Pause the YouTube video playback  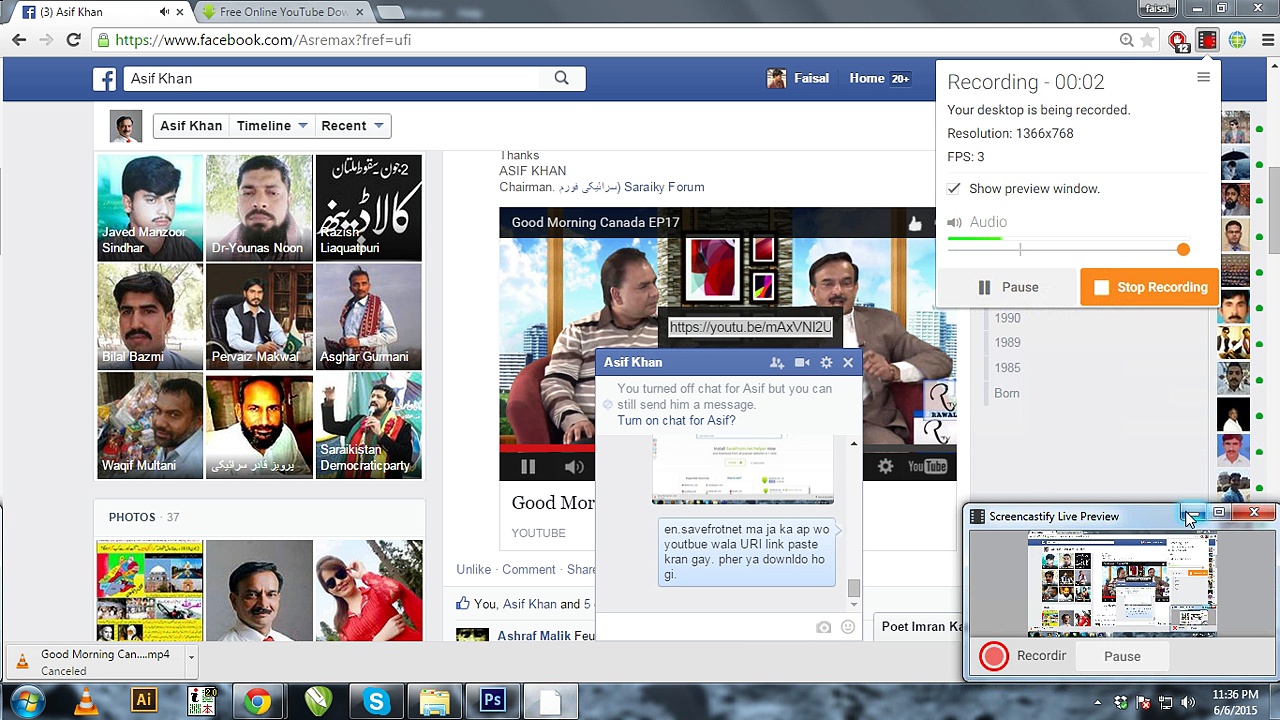[528, 466]
